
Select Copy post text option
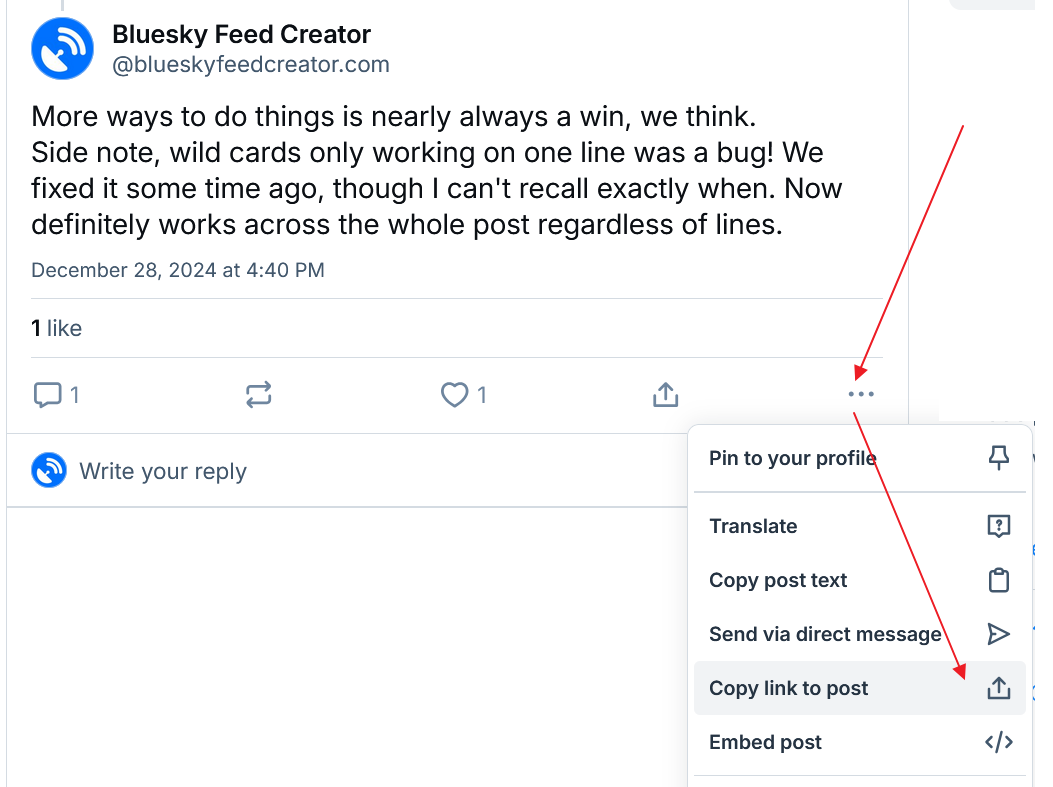pyautogui.click(x=778, y=580)
